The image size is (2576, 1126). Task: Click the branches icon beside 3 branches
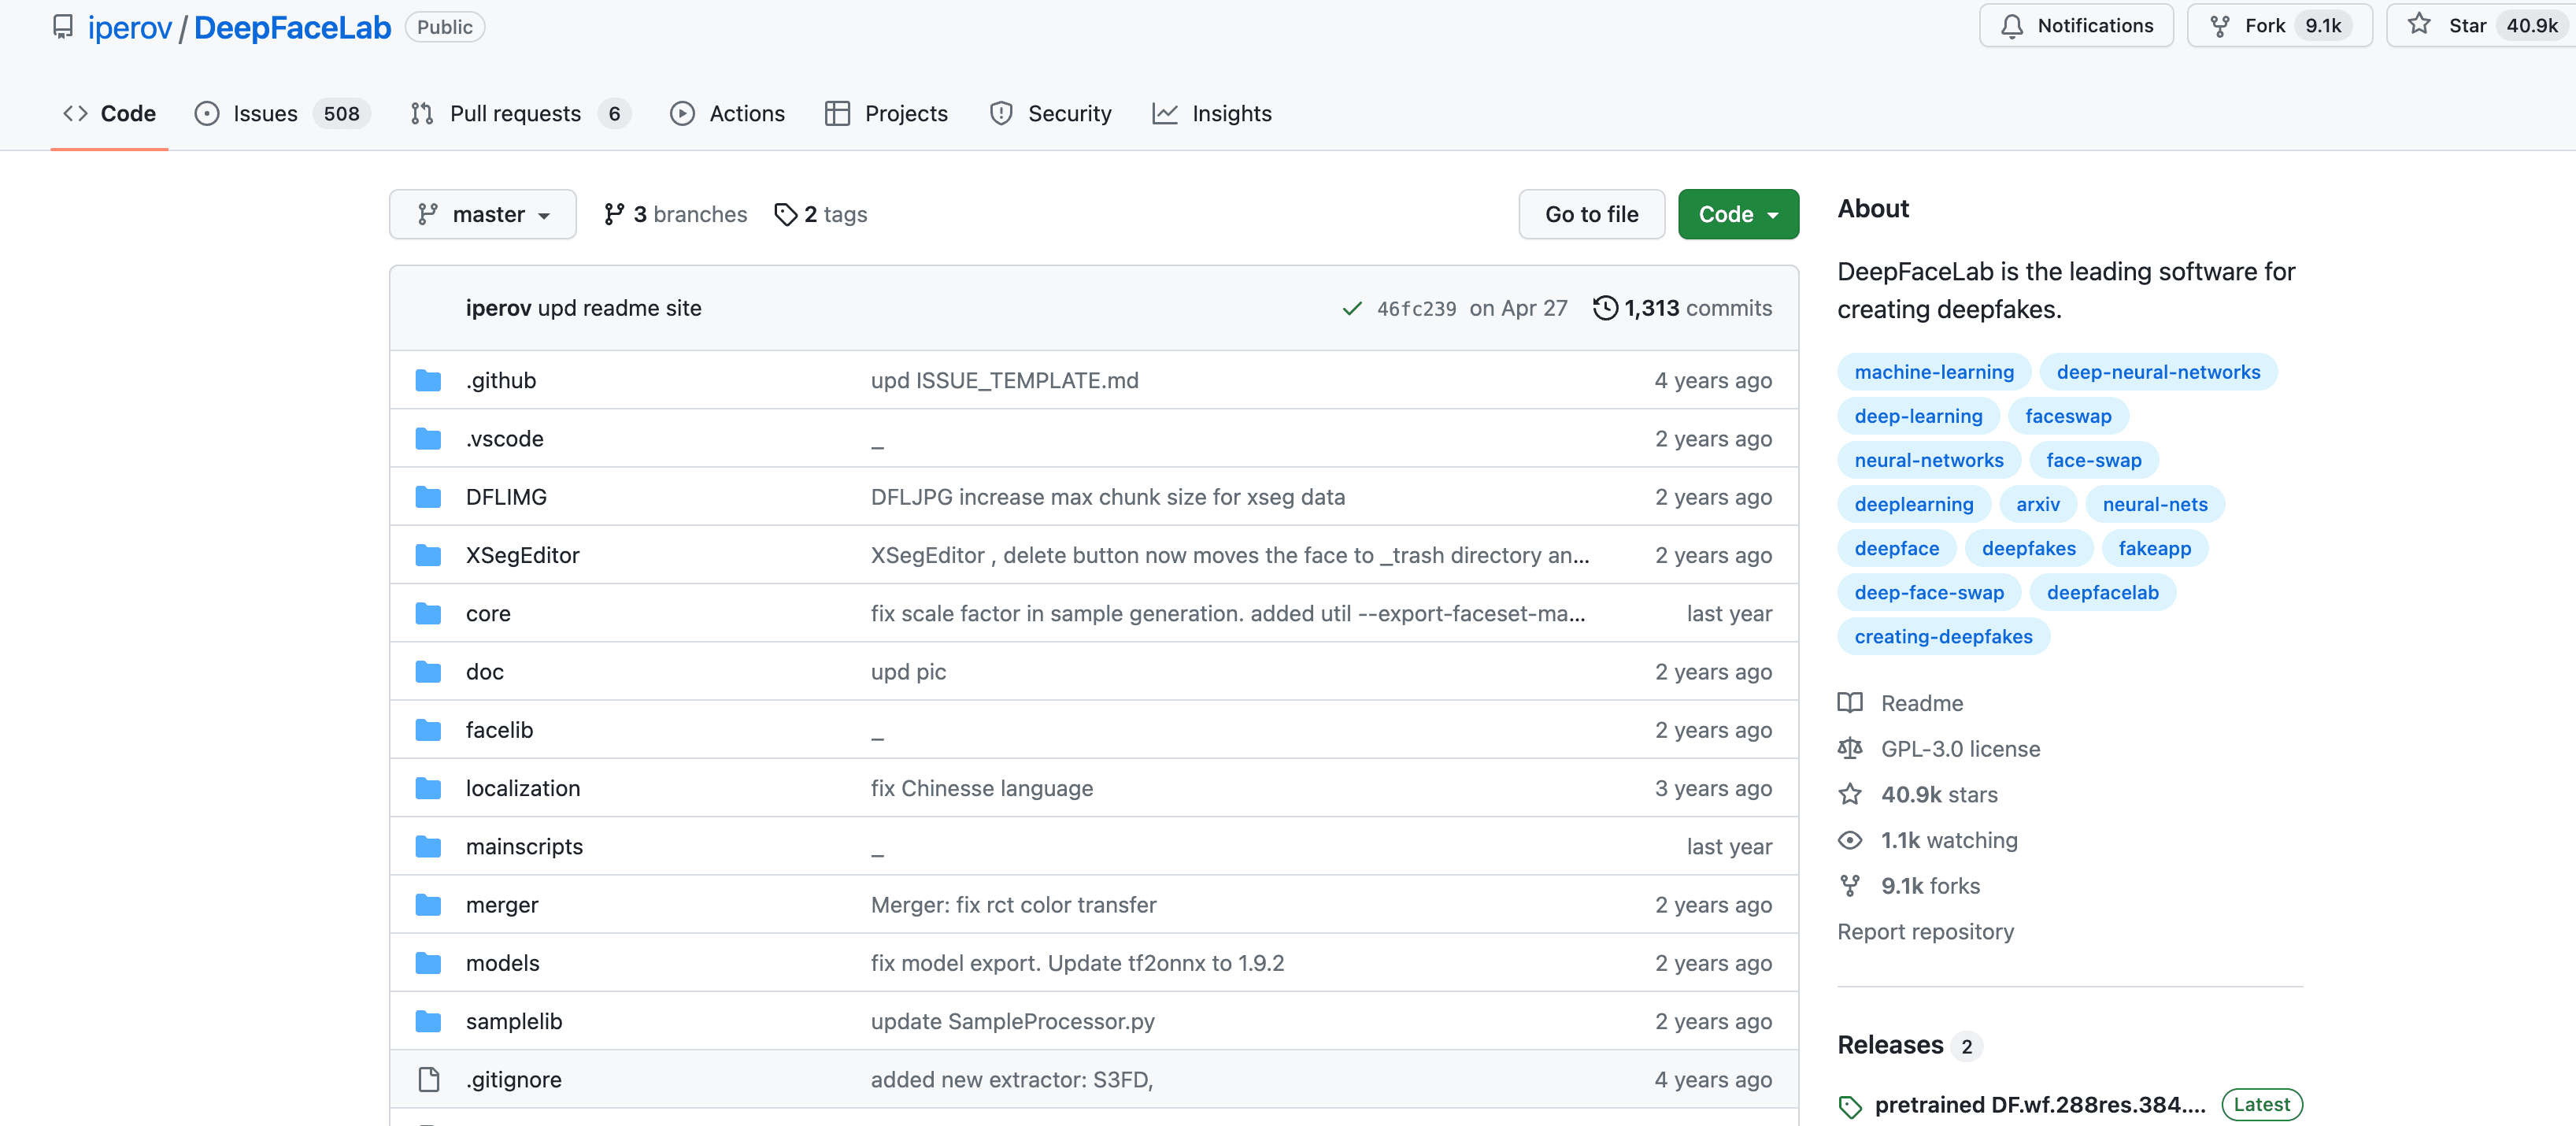(614, 214)
